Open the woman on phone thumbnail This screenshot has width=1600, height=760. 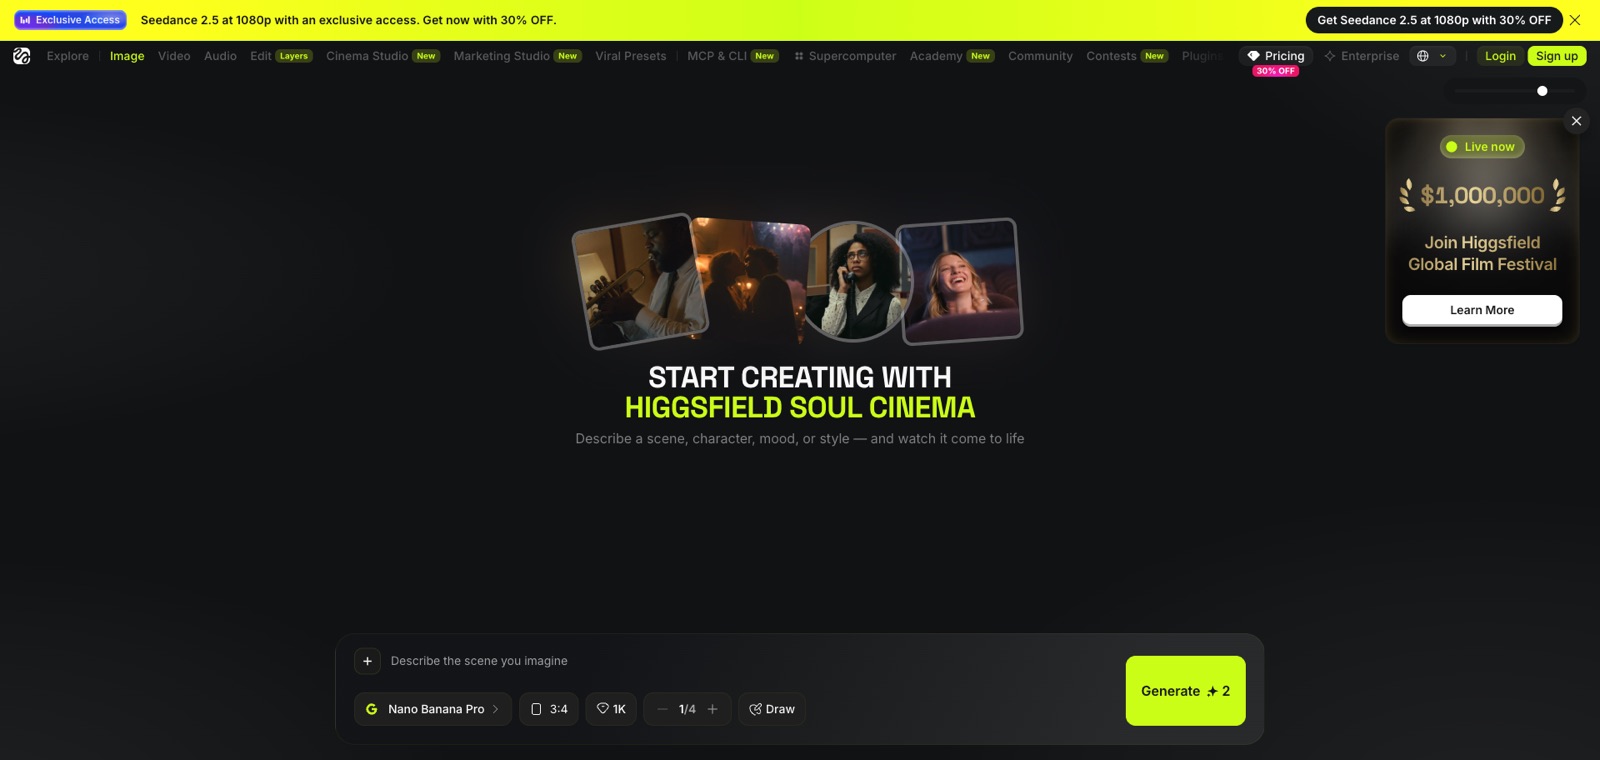pyautogui.click(x=854, y=281)
